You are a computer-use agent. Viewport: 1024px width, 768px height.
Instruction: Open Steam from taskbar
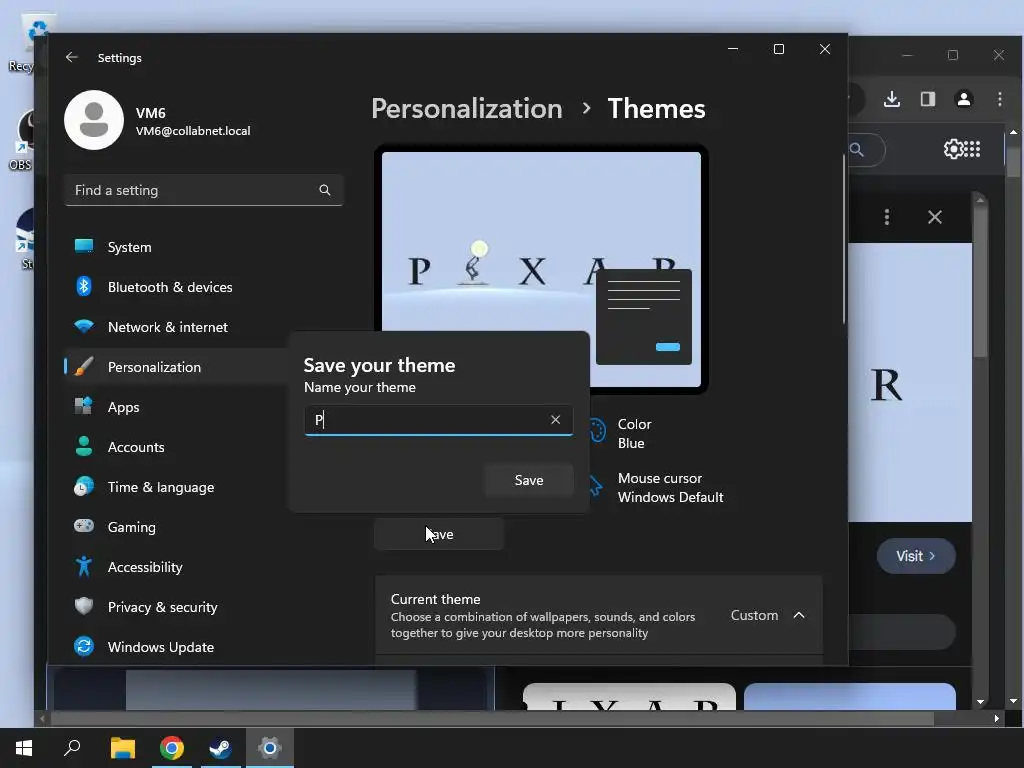(220, 748)
